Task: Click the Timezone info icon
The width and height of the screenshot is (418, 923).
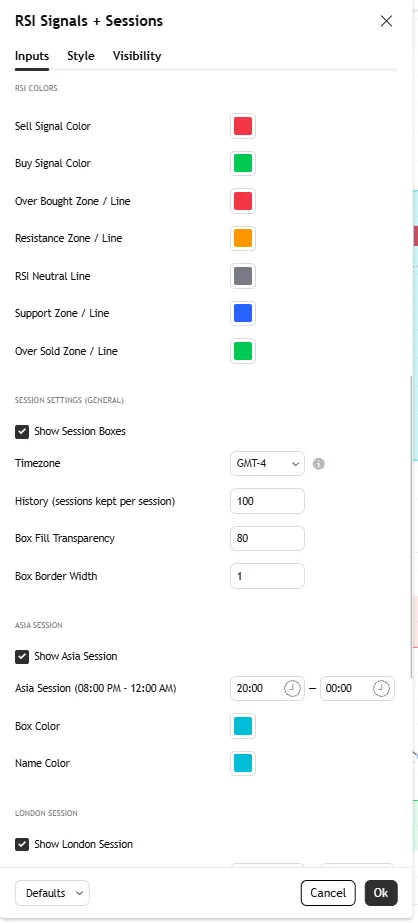Action: [x=319, y=464]
